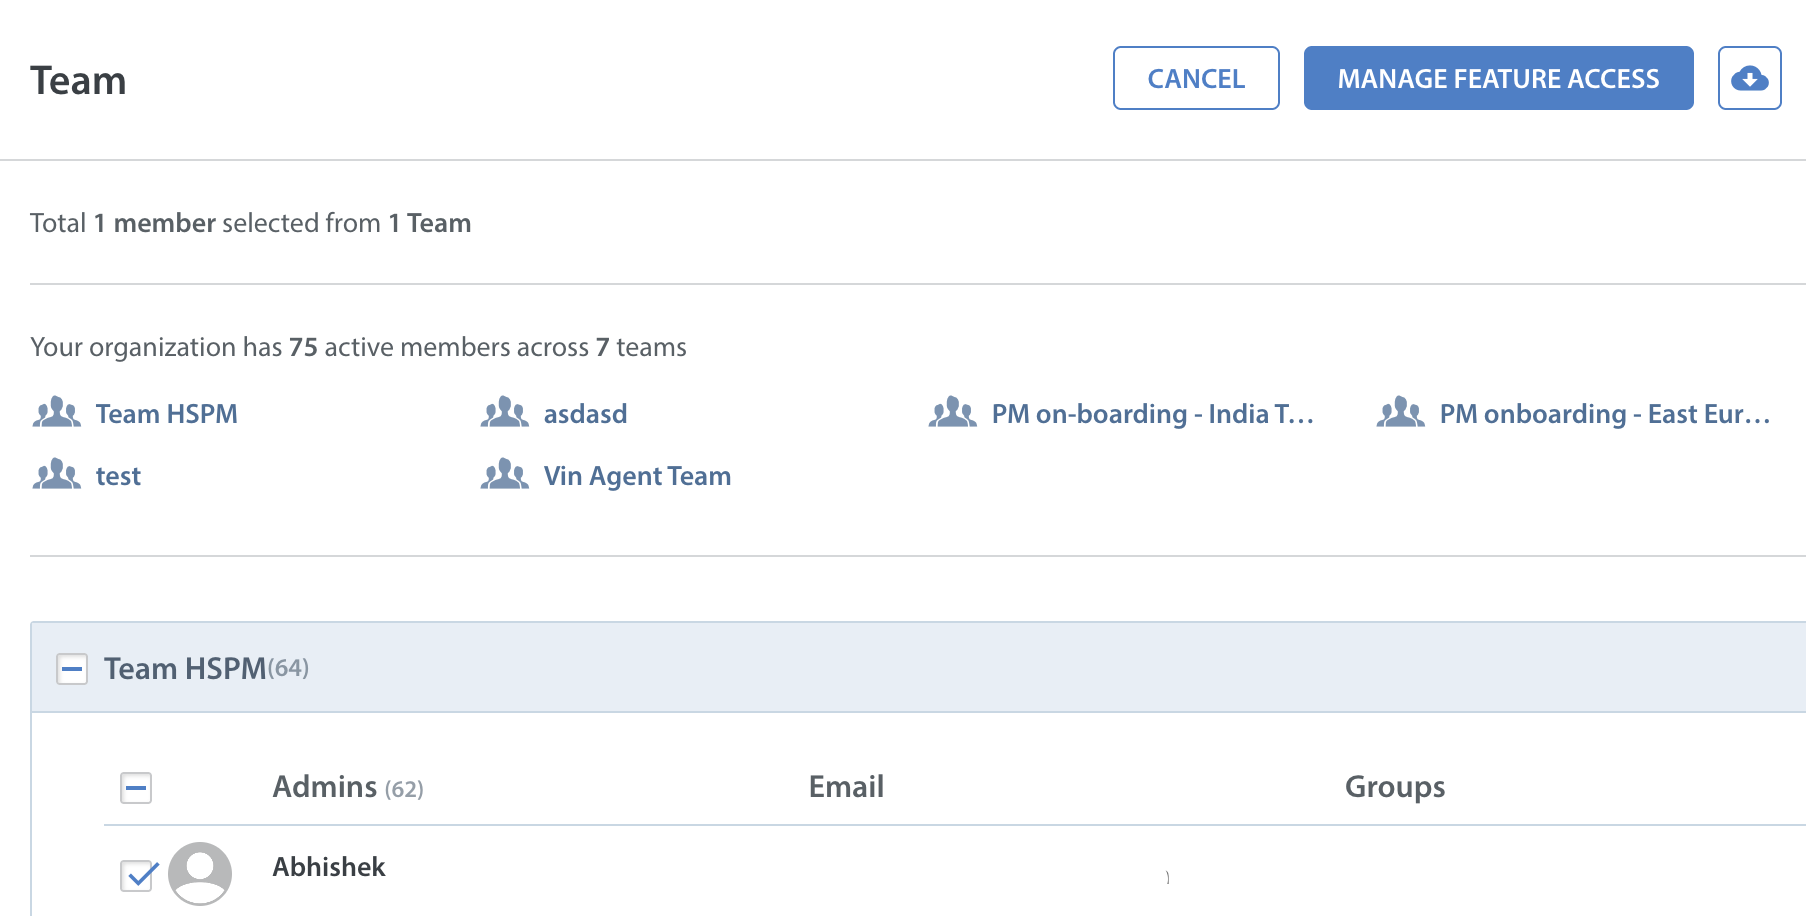Uncheck the Abhishek member checkbox

tap(136, 875)
